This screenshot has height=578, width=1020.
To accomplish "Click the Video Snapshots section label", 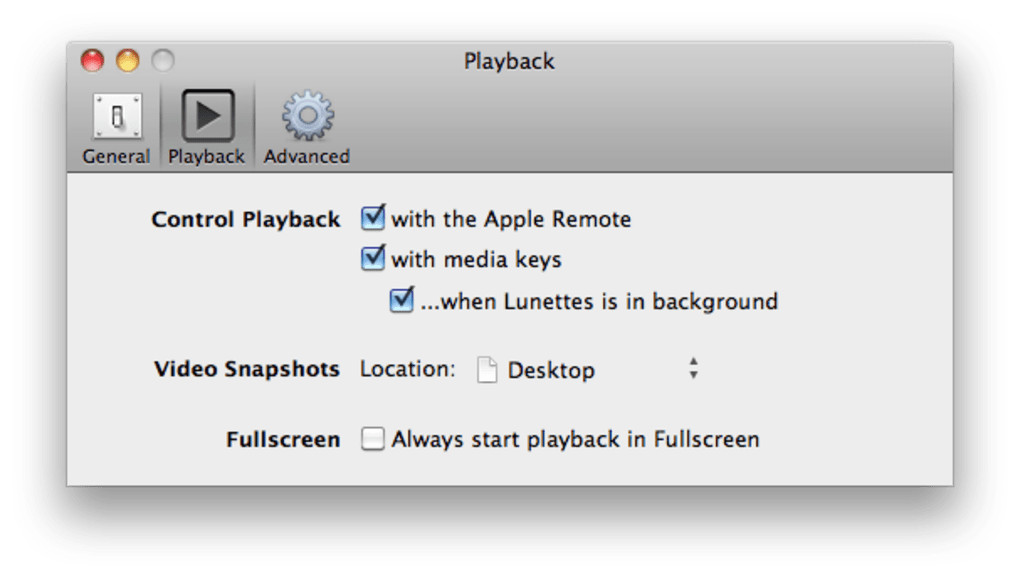I will pyautogui.click(x=247, y=369).
